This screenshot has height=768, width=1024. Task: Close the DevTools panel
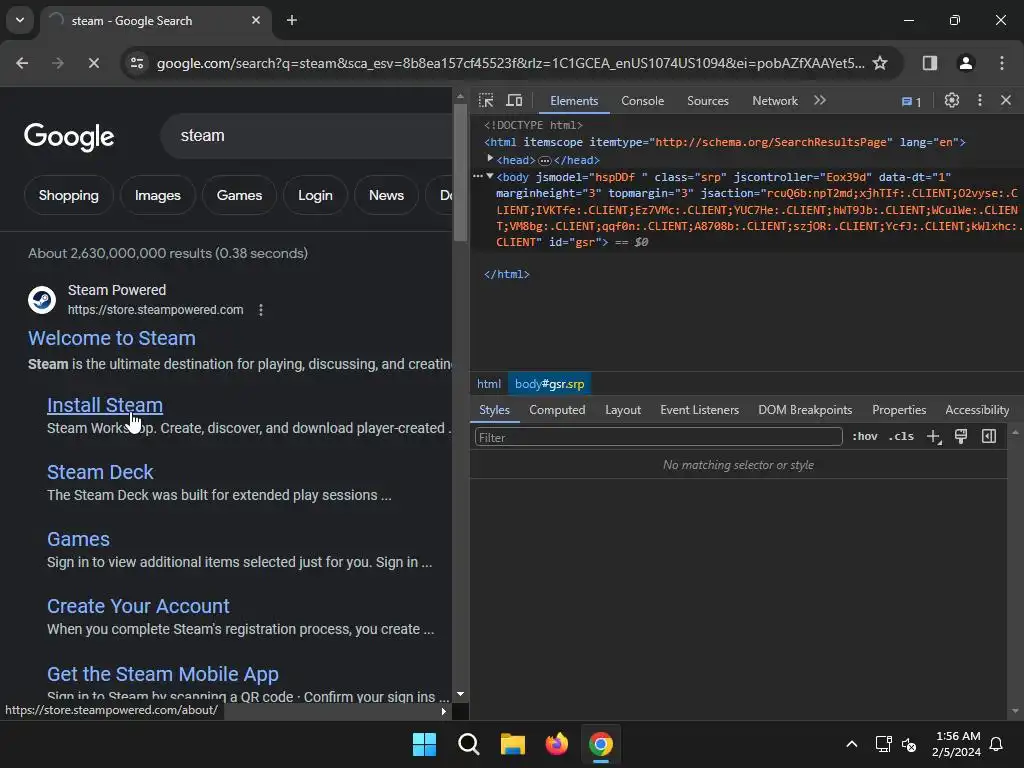coord(1006,101)
